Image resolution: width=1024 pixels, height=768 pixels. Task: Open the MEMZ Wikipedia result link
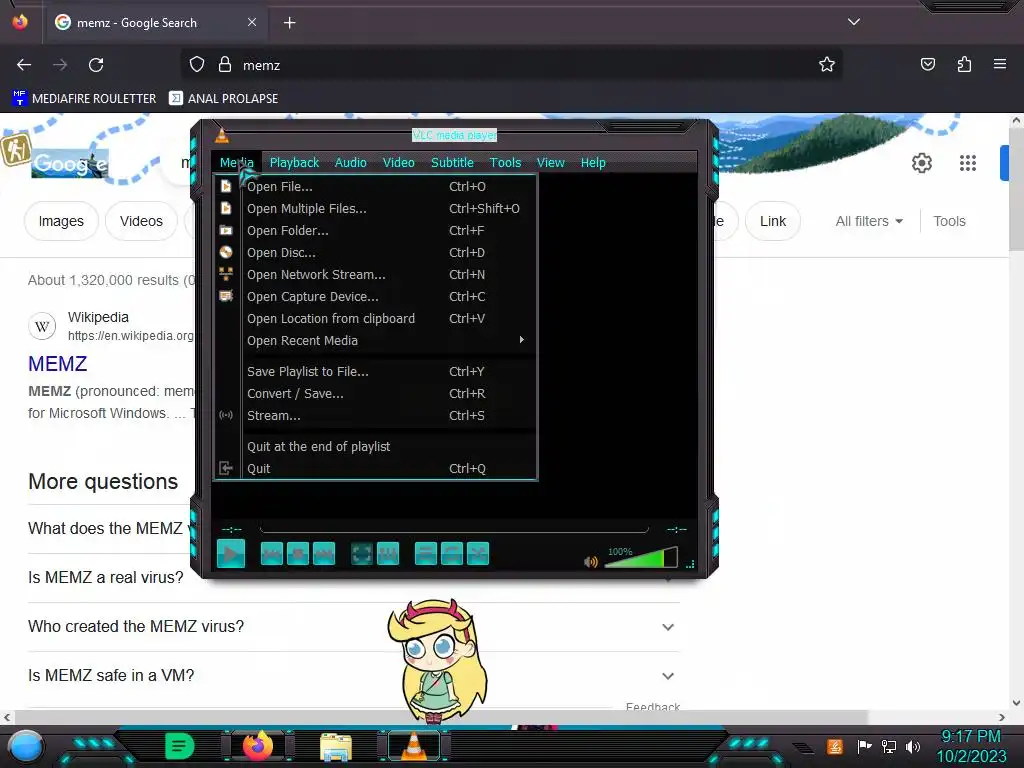pyautogui.click(x=57, y=364)
